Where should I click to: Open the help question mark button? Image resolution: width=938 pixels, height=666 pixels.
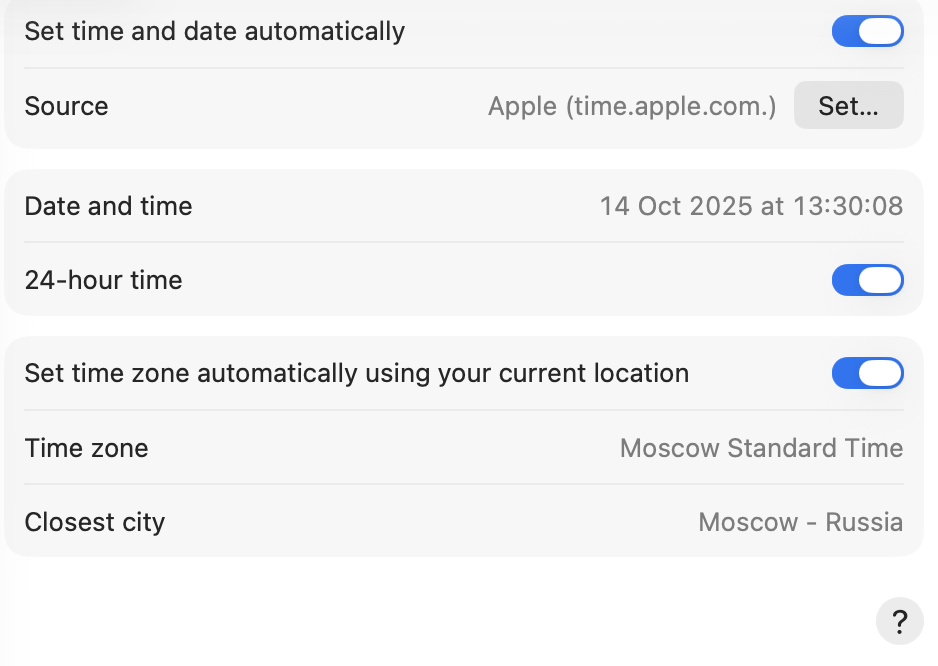coord(899,622)
